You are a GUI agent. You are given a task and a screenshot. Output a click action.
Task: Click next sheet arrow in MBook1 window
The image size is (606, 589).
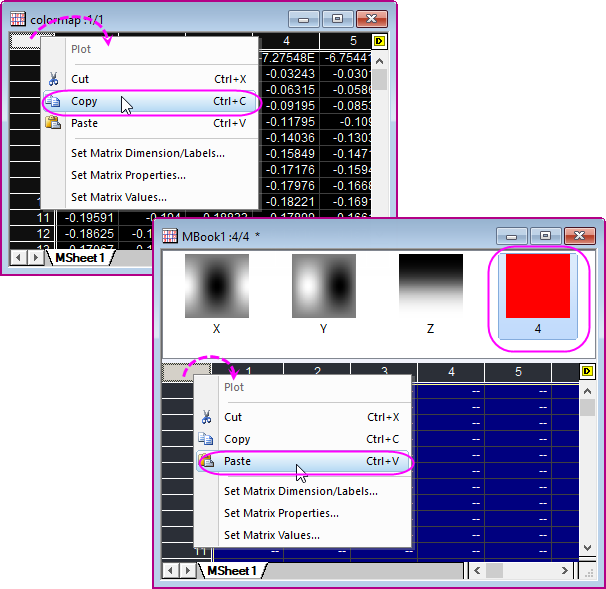point(187,570)
